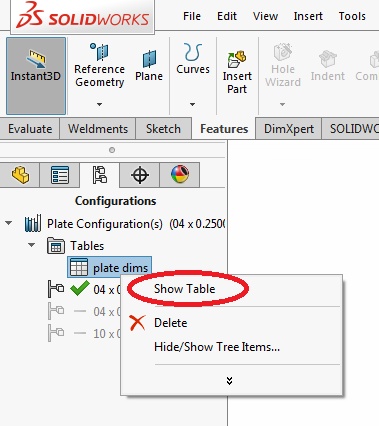Image resolution: width=379 pixels, height=426 pixels.
Task: Open the DisplayManager color ball tab
Action: 180,175
